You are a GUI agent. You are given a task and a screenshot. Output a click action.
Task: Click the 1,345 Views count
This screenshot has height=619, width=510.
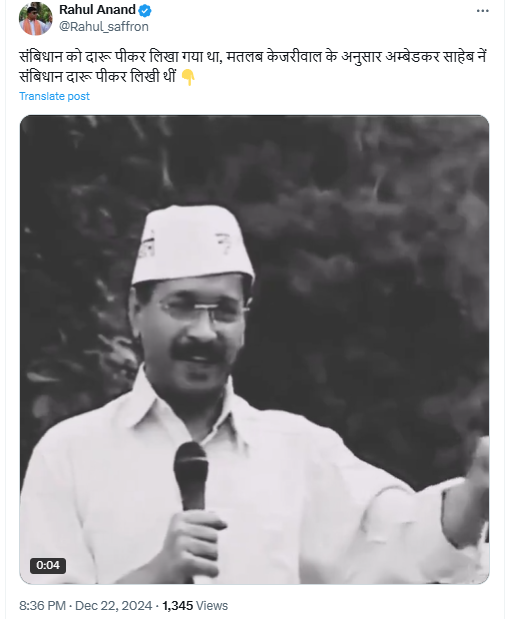pyautogui.click(x=195, y=605)
